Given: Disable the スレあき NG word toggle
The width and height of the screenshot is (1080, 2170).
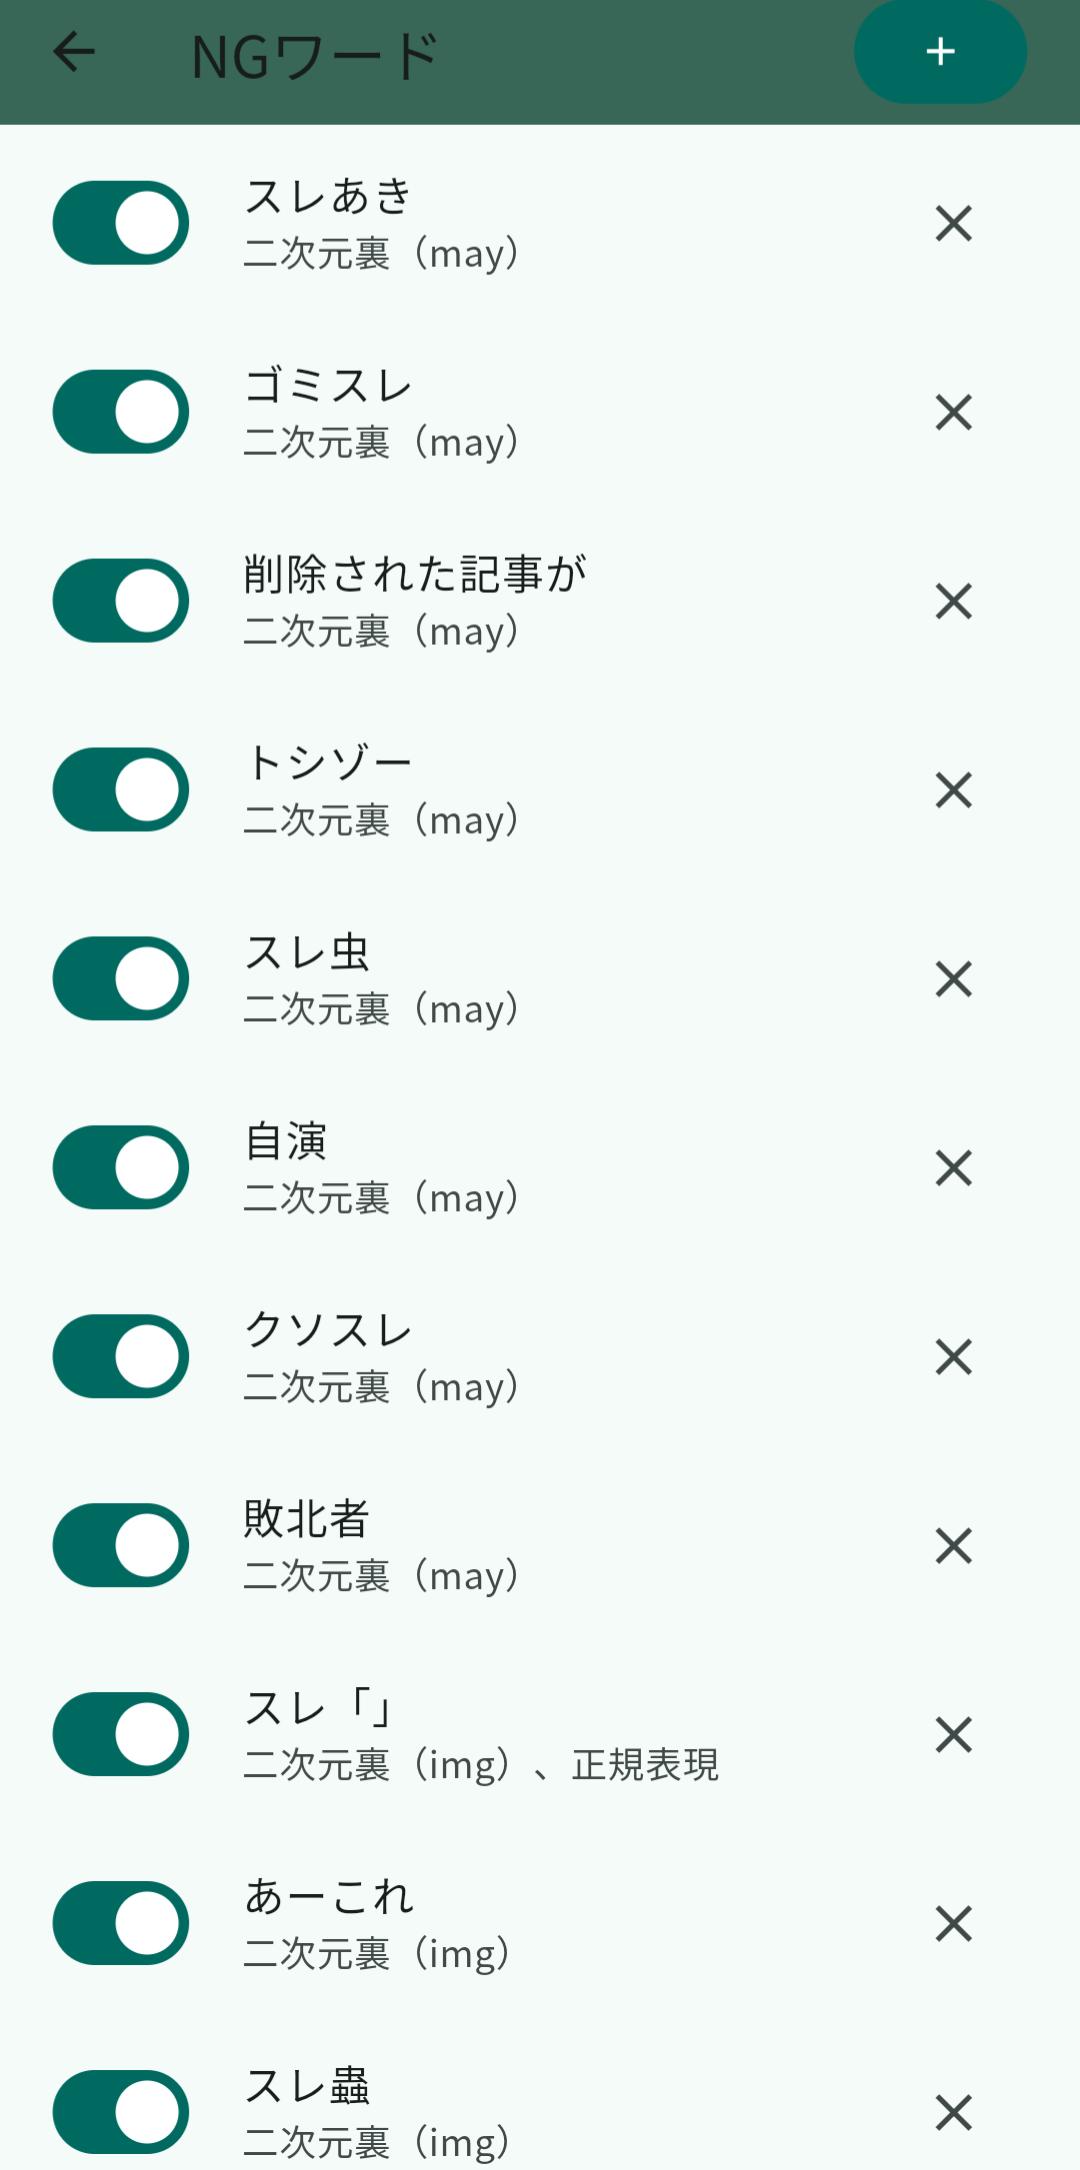Looking at the screenshot, I should (x=121, y=223).
